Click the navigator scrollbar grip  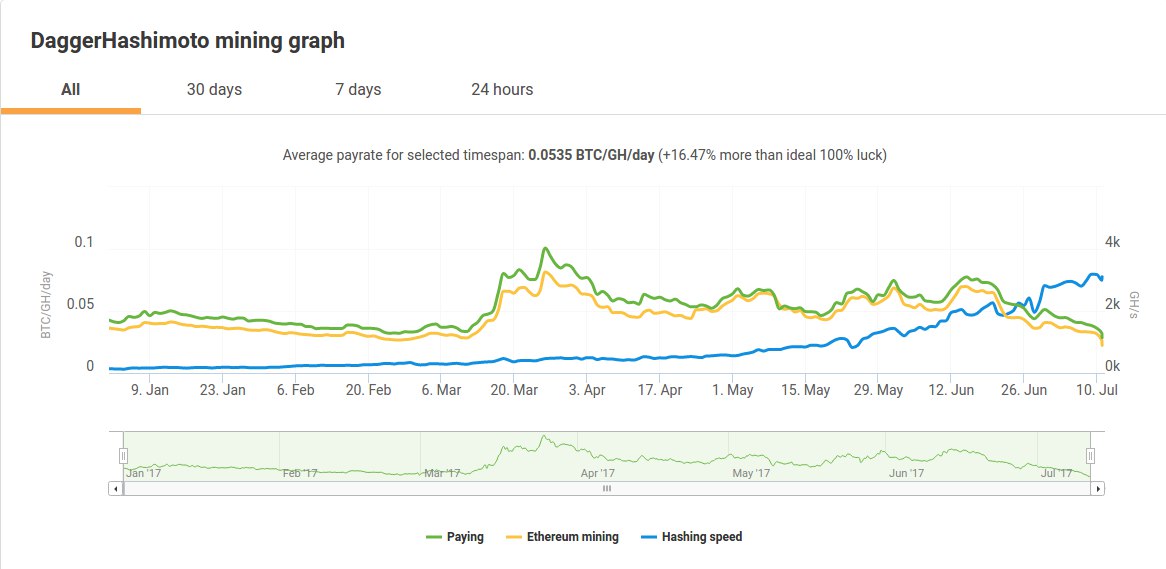pyautogui.click(x=607, y=489)
